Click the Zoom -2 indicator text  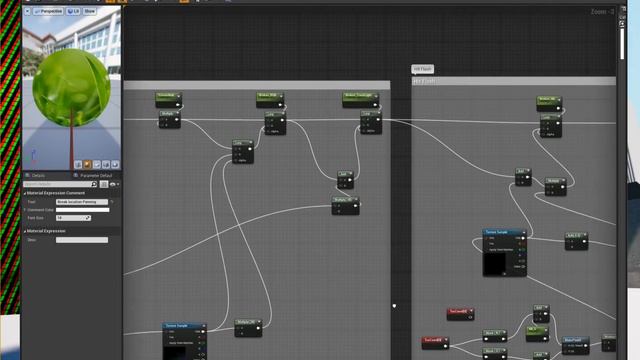602,12
